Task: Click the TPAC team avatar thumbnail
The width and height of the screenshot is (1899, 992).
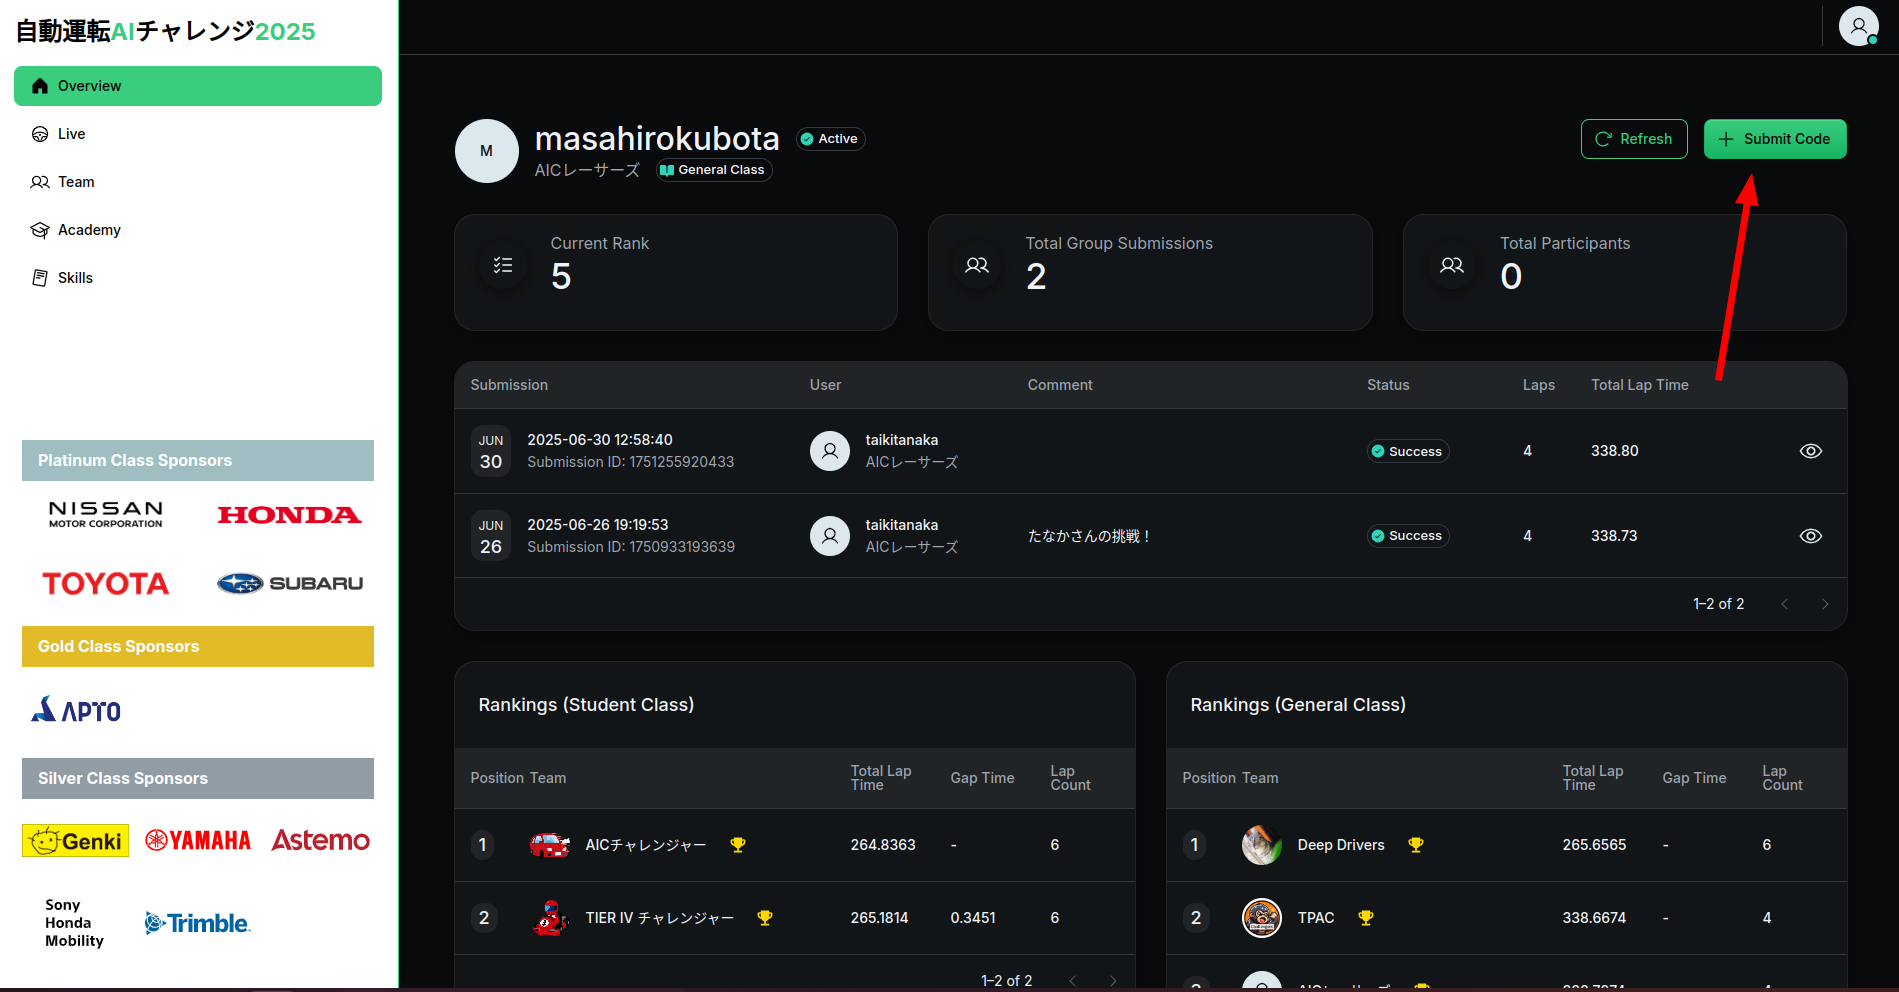Action: tap(1261, 918)
